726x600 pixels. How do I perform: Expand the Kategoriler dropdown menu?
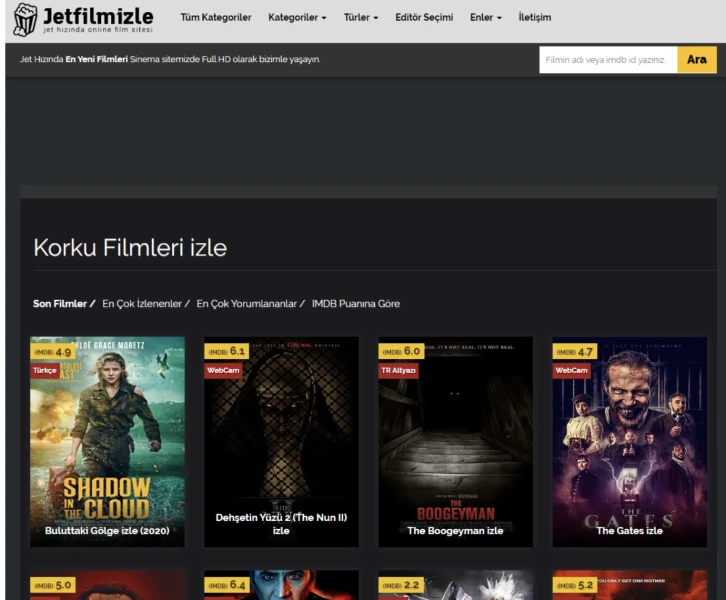point(297,18)
